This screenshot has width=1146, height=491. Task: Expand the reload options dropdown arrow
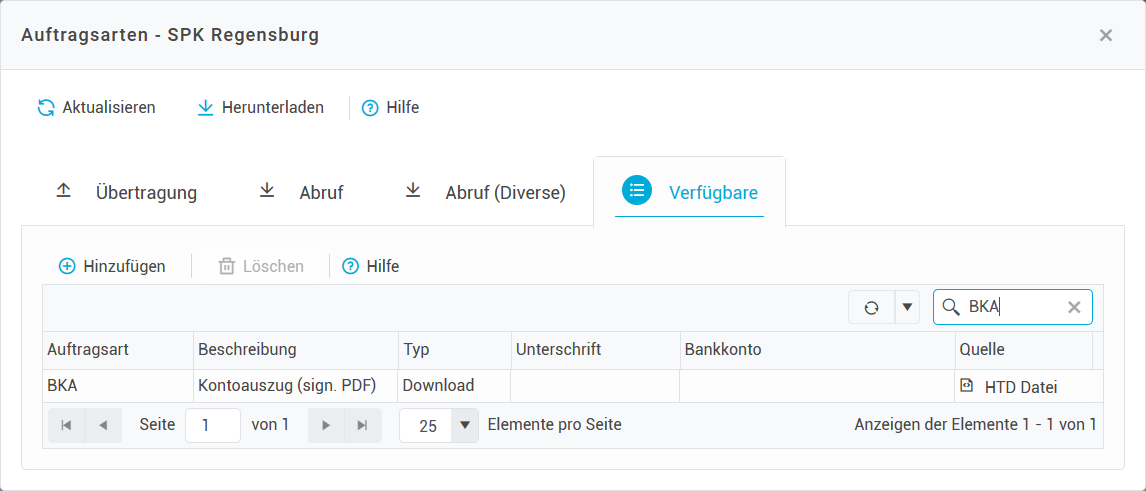907,308
